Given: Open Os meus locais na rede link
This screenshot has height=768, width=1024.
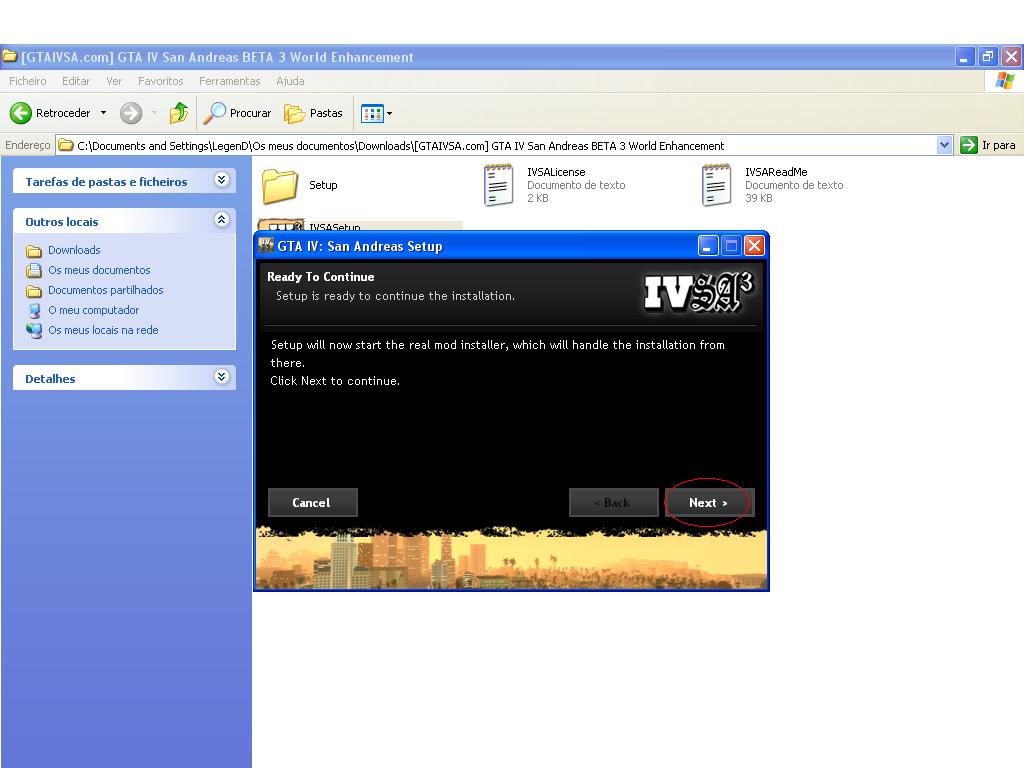Looking at the screenshot, I should (103, 330).
